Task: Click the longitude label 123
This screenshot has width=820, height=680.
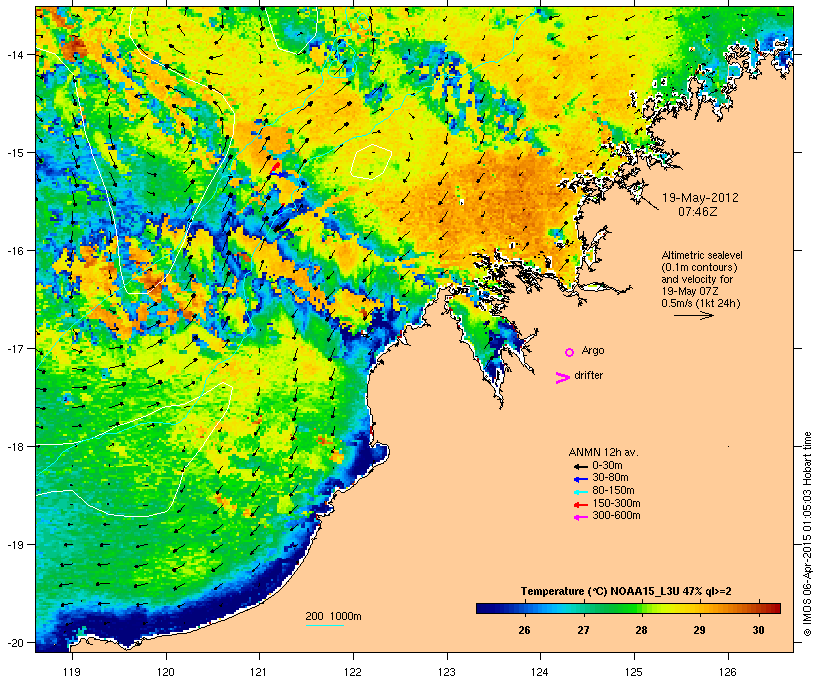Action: click(x=447, y=672)
